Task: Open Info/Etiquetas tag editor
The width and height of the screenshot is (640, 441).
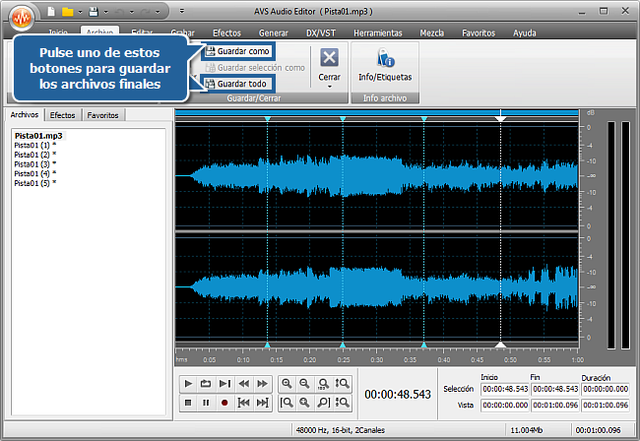Action: pos(385,65)
